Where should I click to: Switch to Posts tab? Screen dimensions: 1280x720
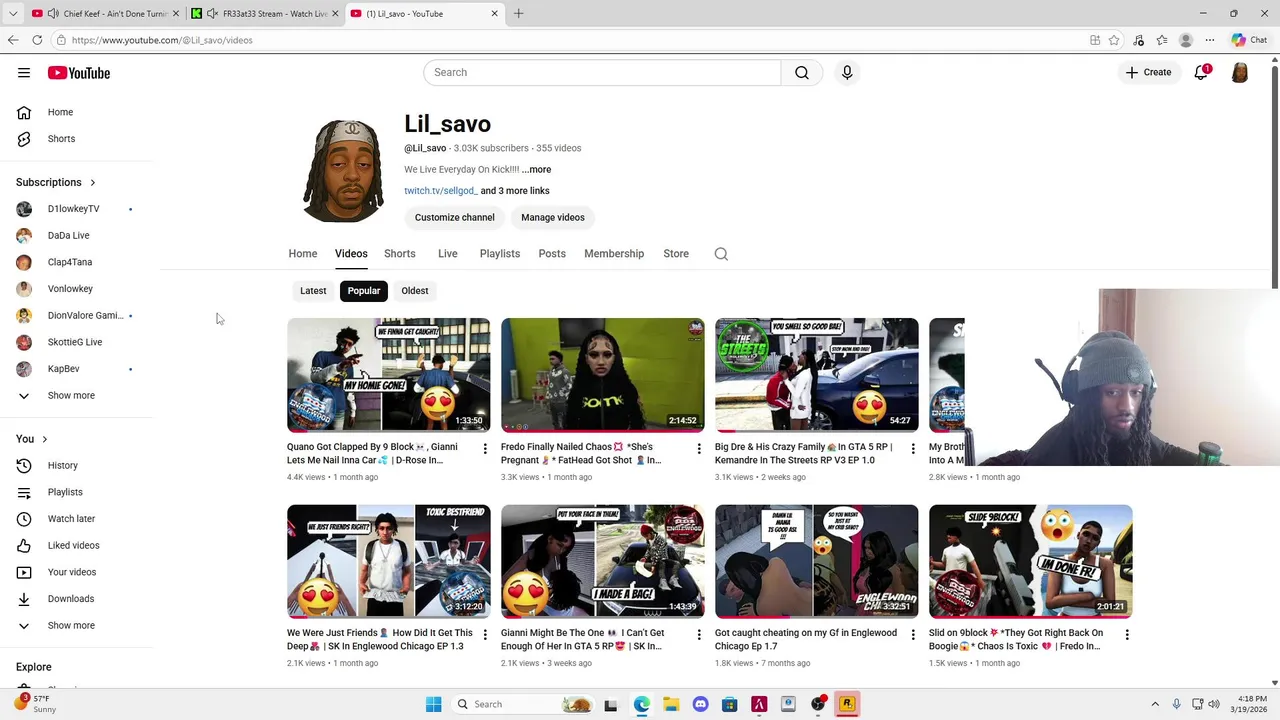point(552,254)
